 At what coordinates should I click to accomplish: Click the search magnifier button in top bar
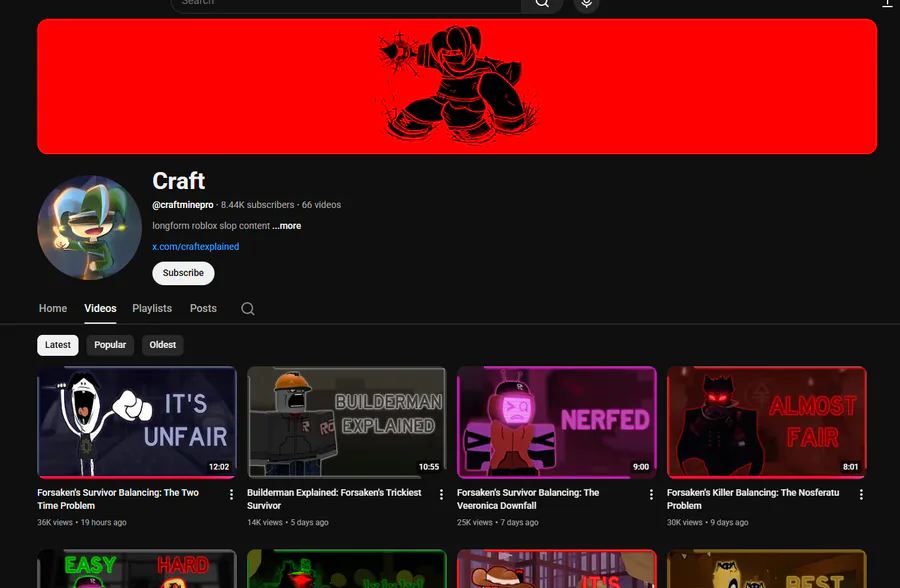pyautogui.click(x=542, y=5)
